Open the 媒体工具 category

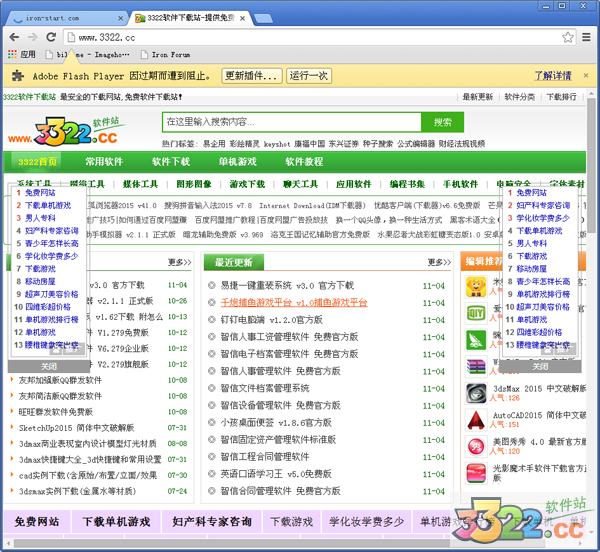[x=140, y=184]
